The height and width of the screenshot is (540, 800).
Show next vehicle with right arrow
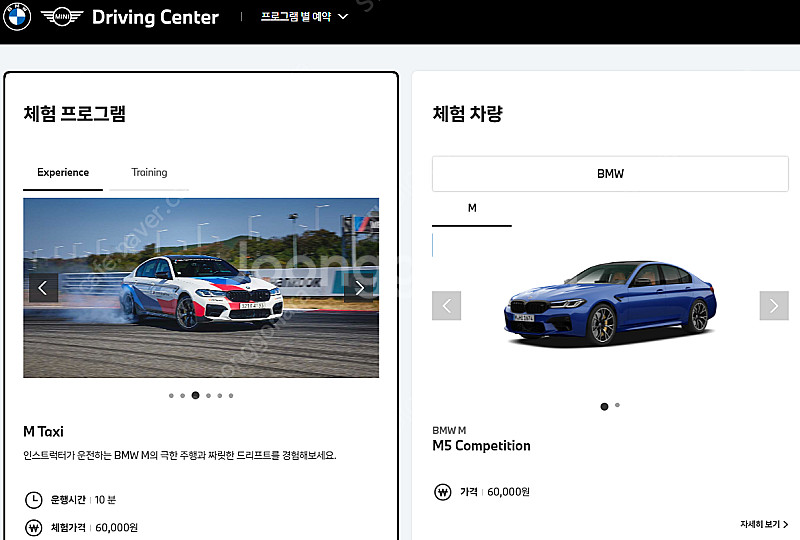pos(774,306)
